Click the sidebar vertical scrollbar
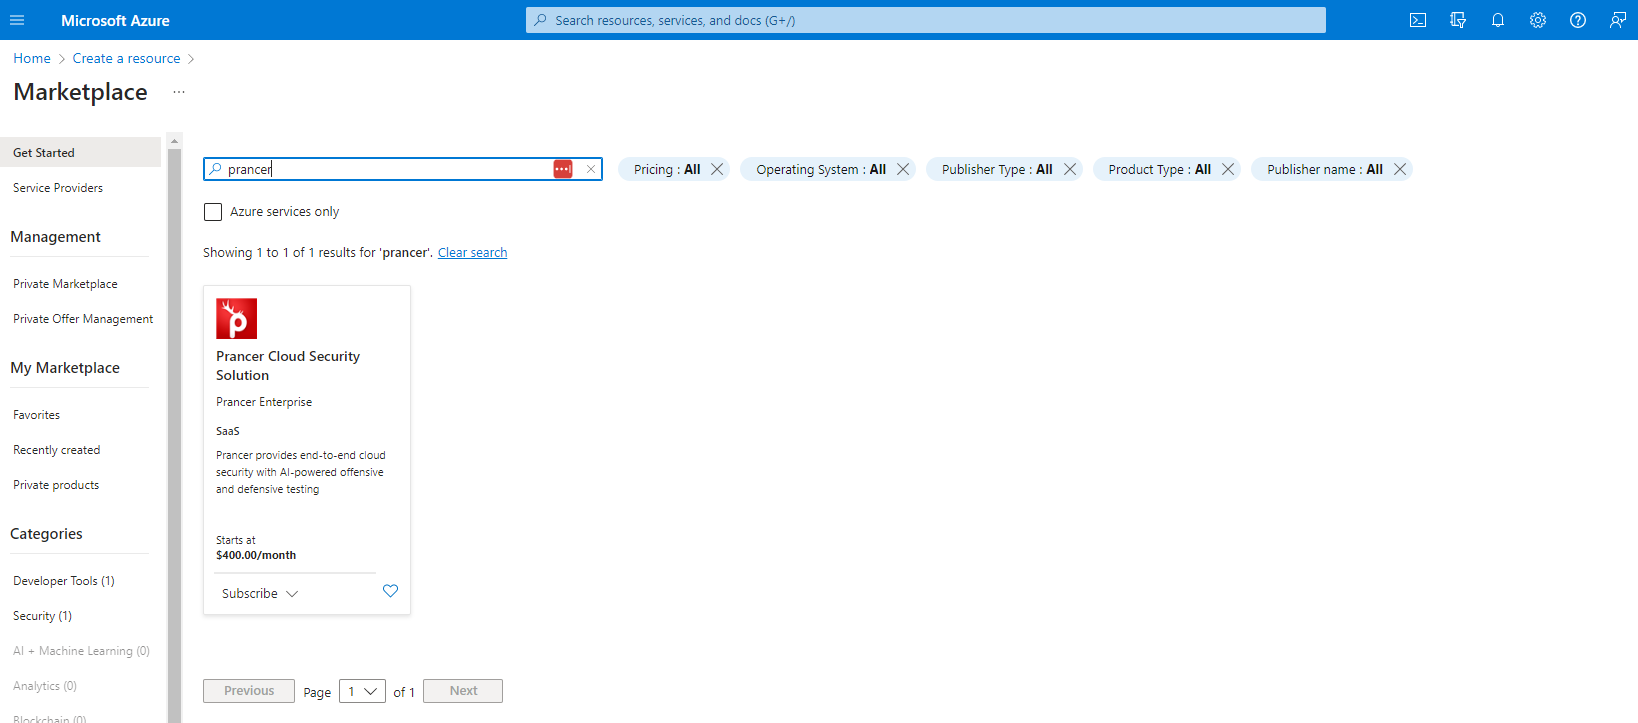Screen dimensions: 1638x723 click(x=174, y=435)
